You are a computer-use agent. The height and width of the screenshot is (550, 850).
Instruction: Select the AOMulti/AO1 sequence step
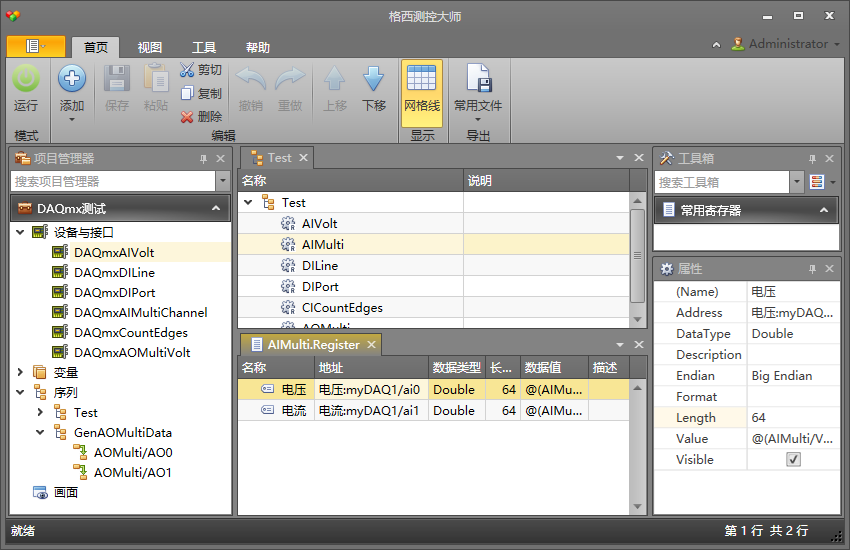tap(133, 473)
